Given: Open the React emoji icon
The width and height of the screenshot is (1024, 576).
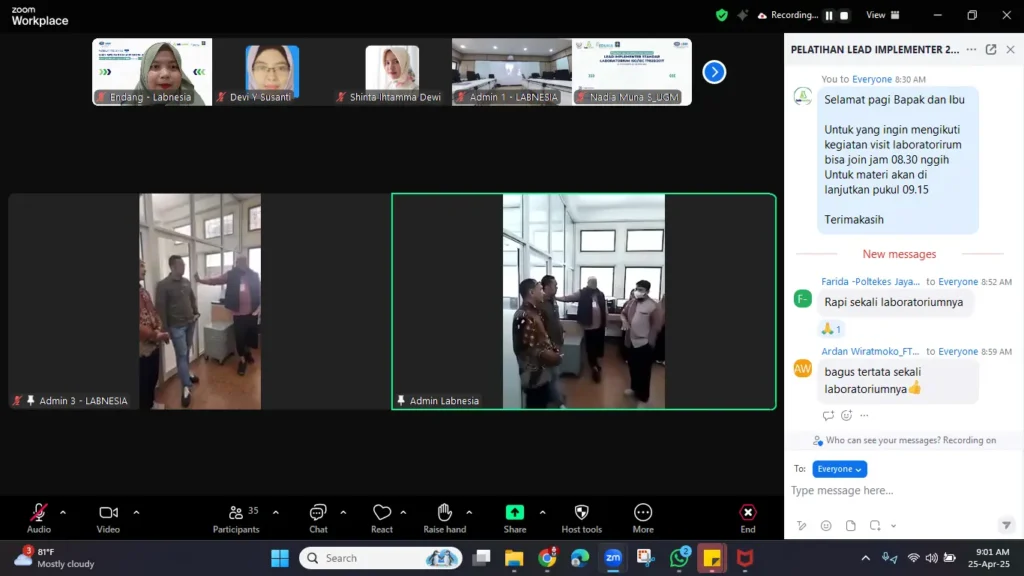Looking at the screenshot, I should click(382, 513).
